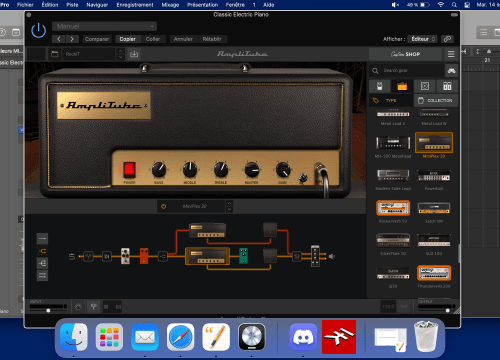Click the gear controller icon beside search
This screenshot has width=500, height=360.
[x=452, y=71]
